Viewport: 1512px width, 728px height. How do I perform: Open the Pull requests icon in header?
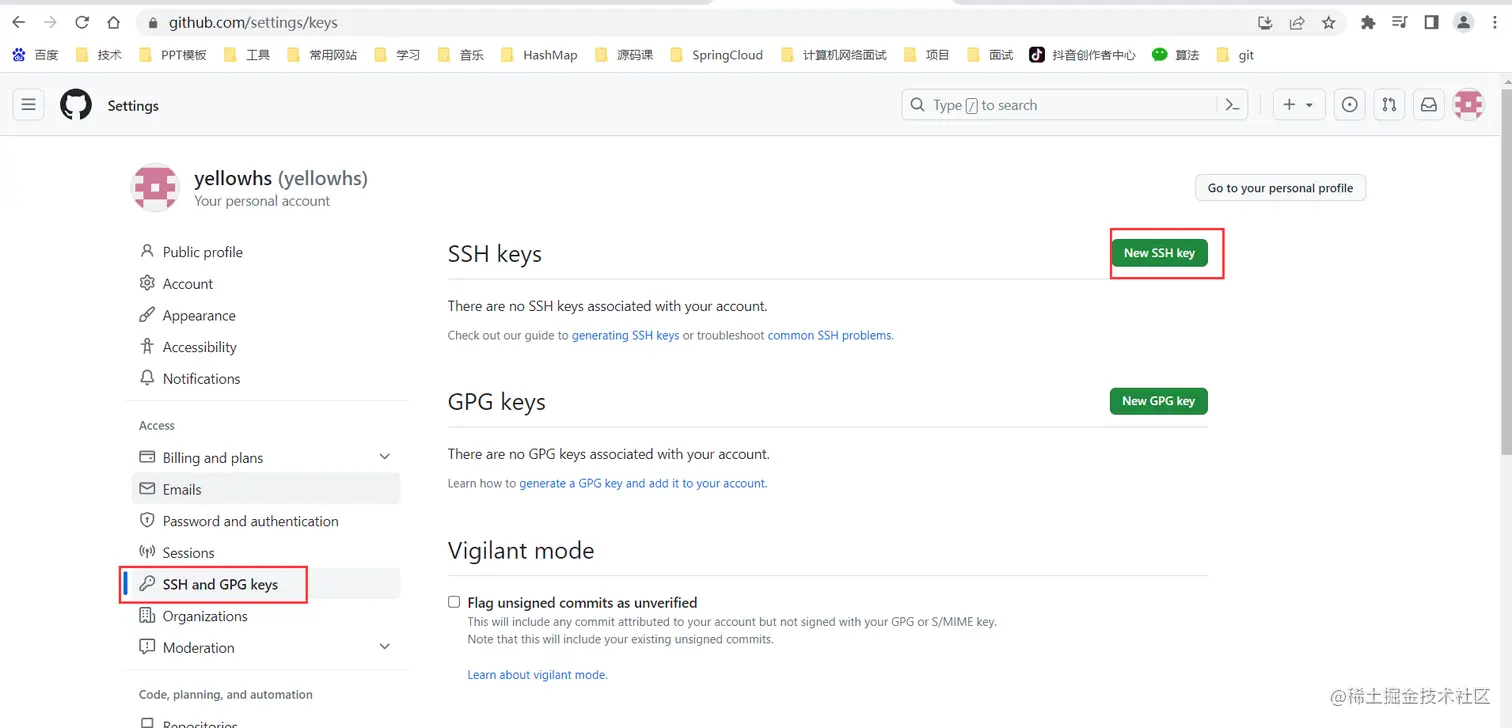click(1389, 105)
